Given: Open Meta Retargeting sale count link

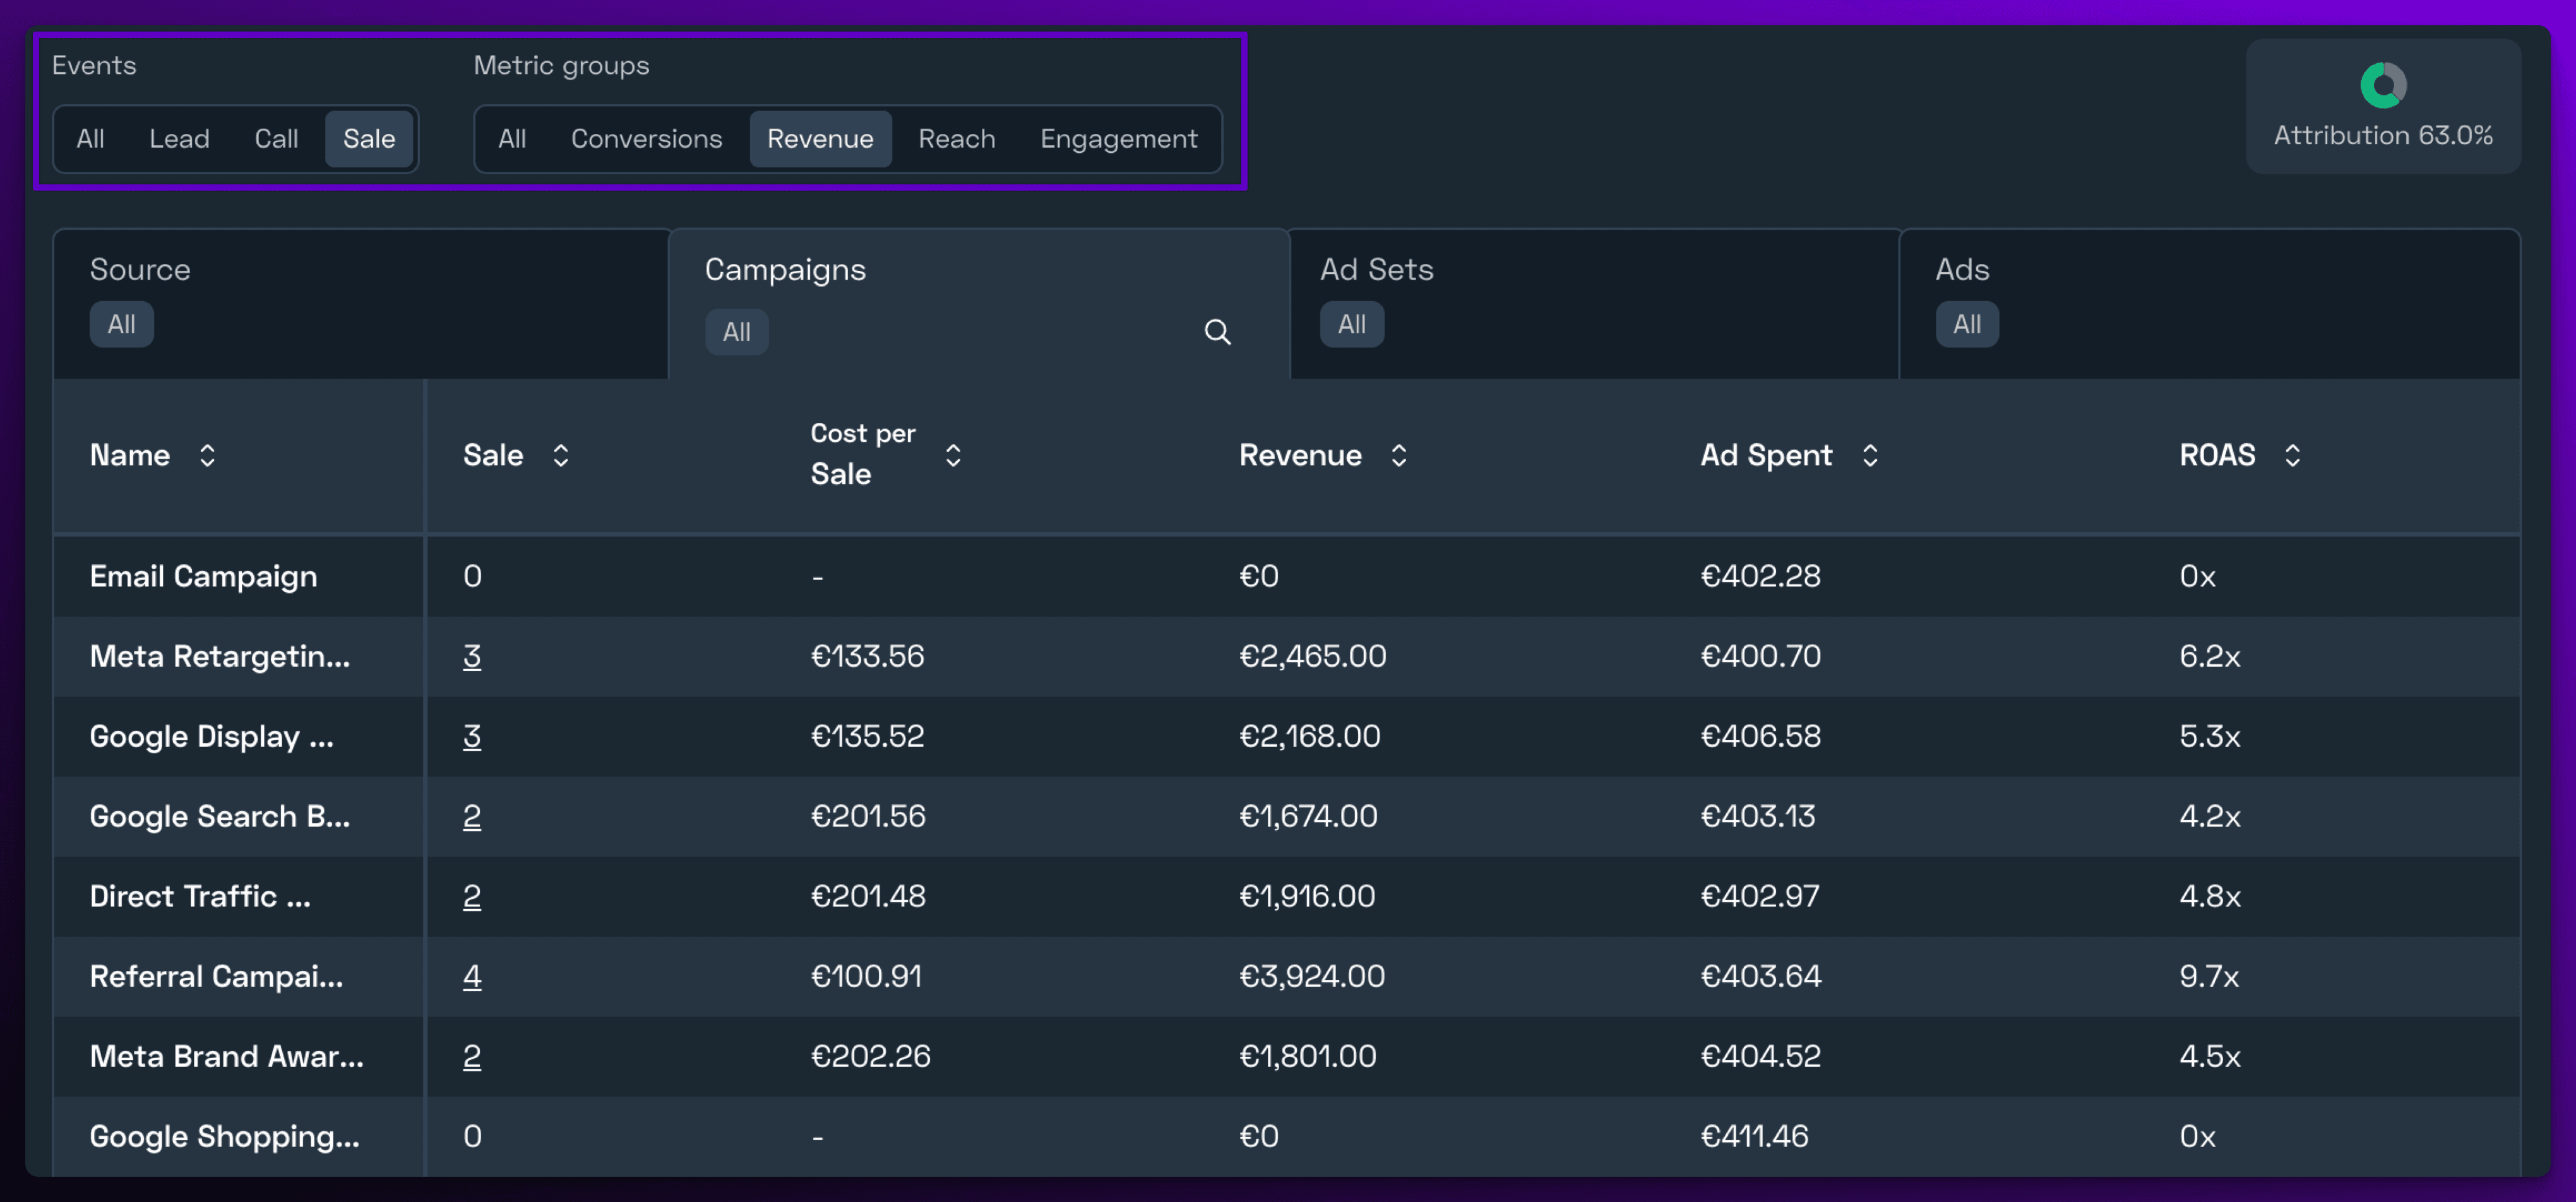Looking at the screenshot, I should (472, 656).
